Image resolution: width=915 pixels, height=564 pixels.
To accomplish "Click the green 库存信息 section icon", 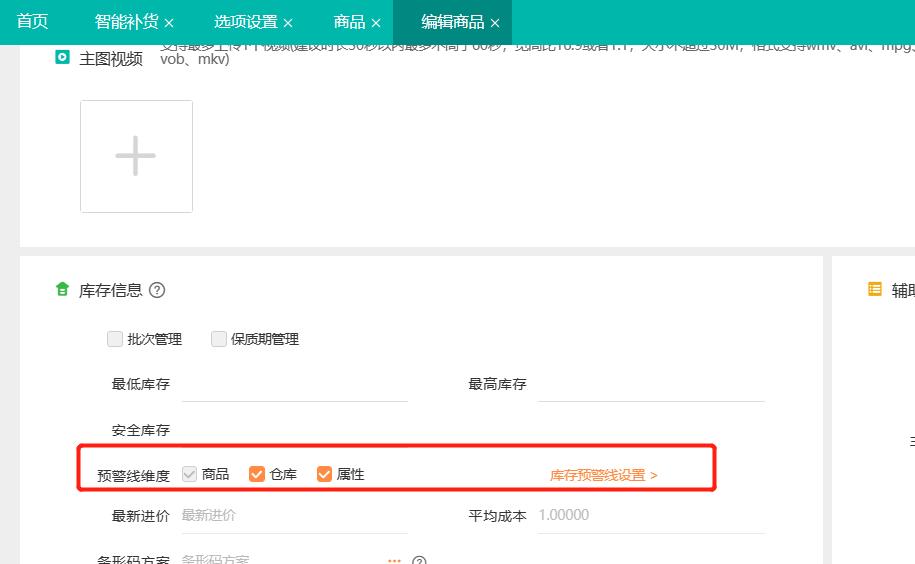I will (x=62, y=290).
